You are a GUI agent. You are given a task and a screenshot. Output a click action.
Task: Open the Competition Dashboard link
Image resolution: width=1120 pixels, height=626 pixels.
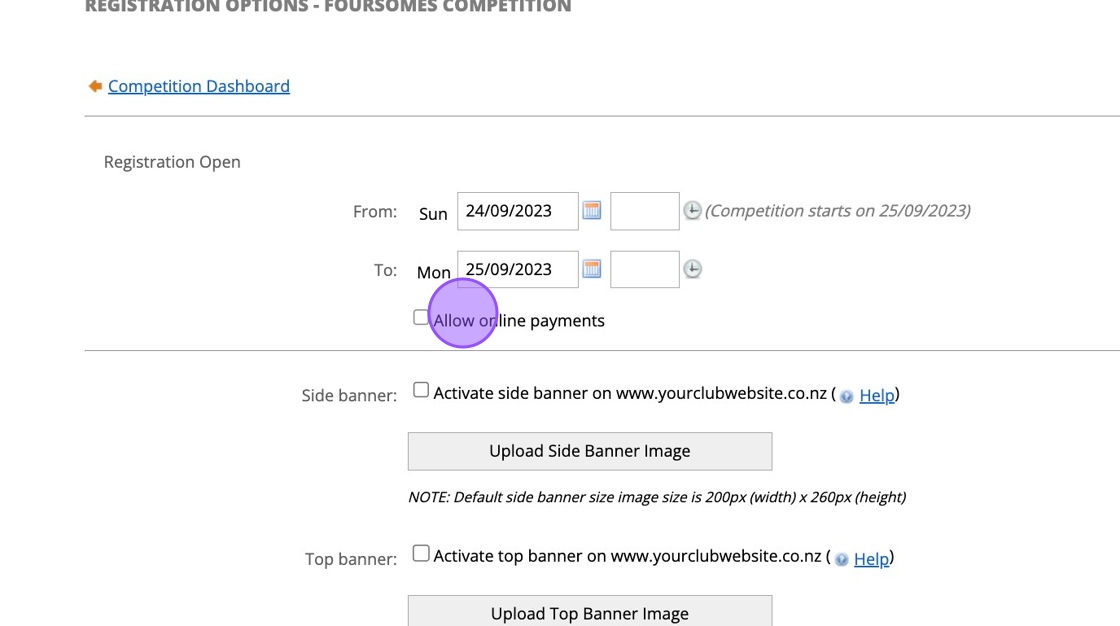[199, 86]
